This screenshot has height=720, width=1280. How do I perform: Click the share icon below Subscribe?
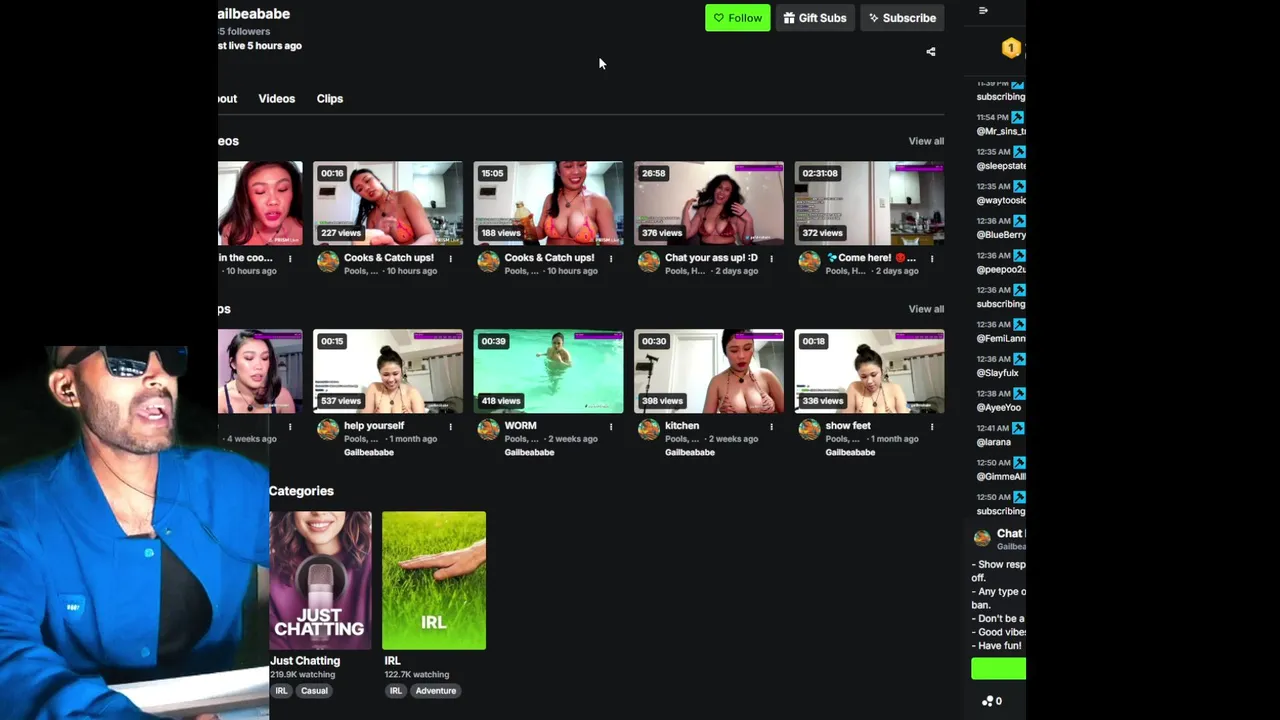coord(931,52)
